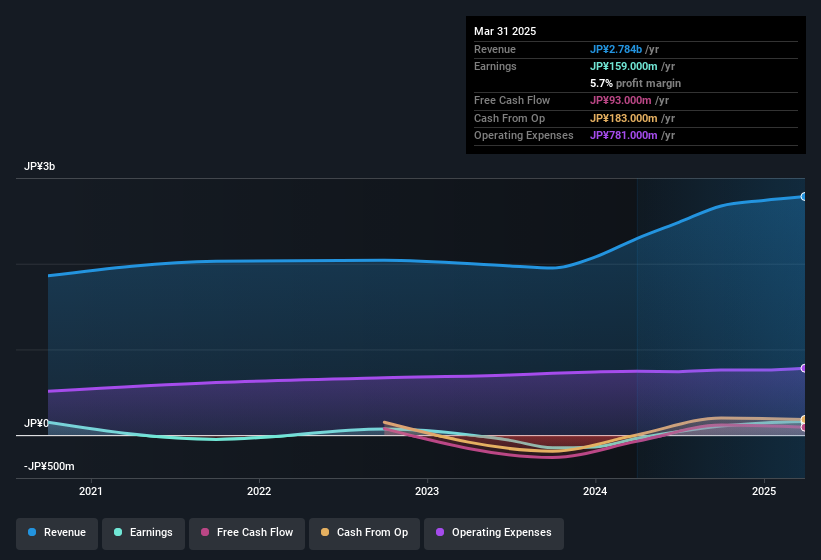This screenshot has height=560, width=821.
Task: Click the JP¥183.000m cash from op value
Action: coord(624,118)
